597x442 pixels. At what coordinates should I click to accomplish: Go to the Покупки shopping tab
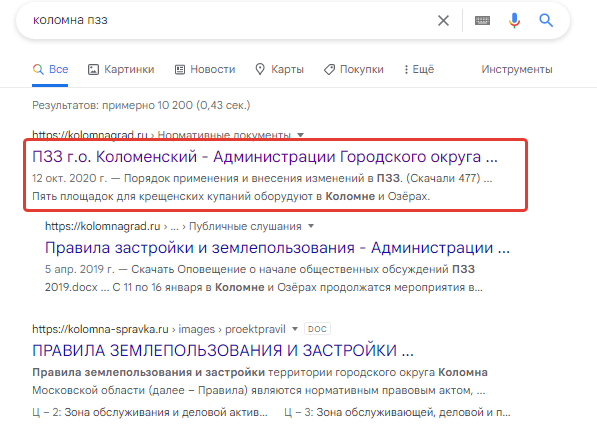pos(354,69)
